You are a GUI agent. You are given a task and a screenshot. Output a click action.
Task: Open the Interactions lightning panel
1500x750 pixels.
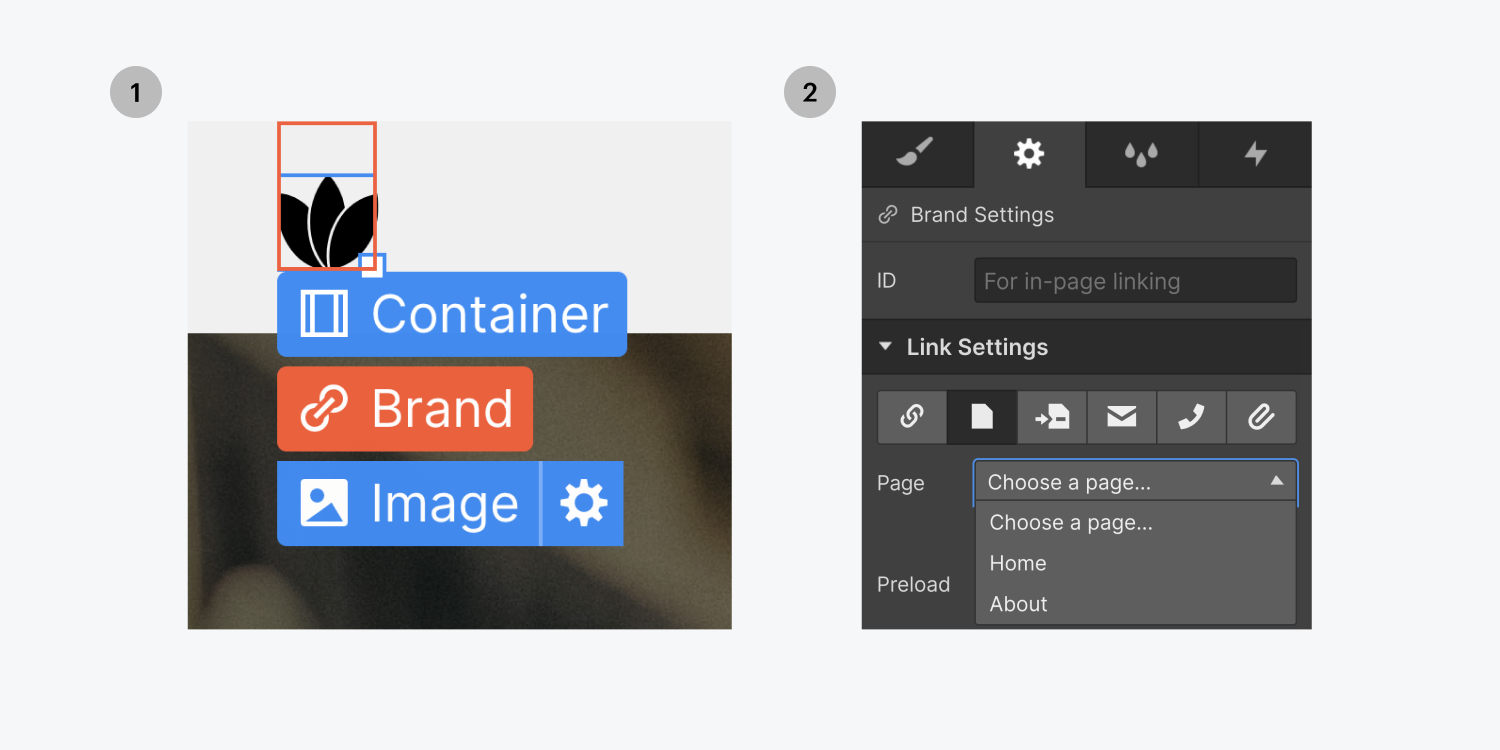click(1254, 154)
